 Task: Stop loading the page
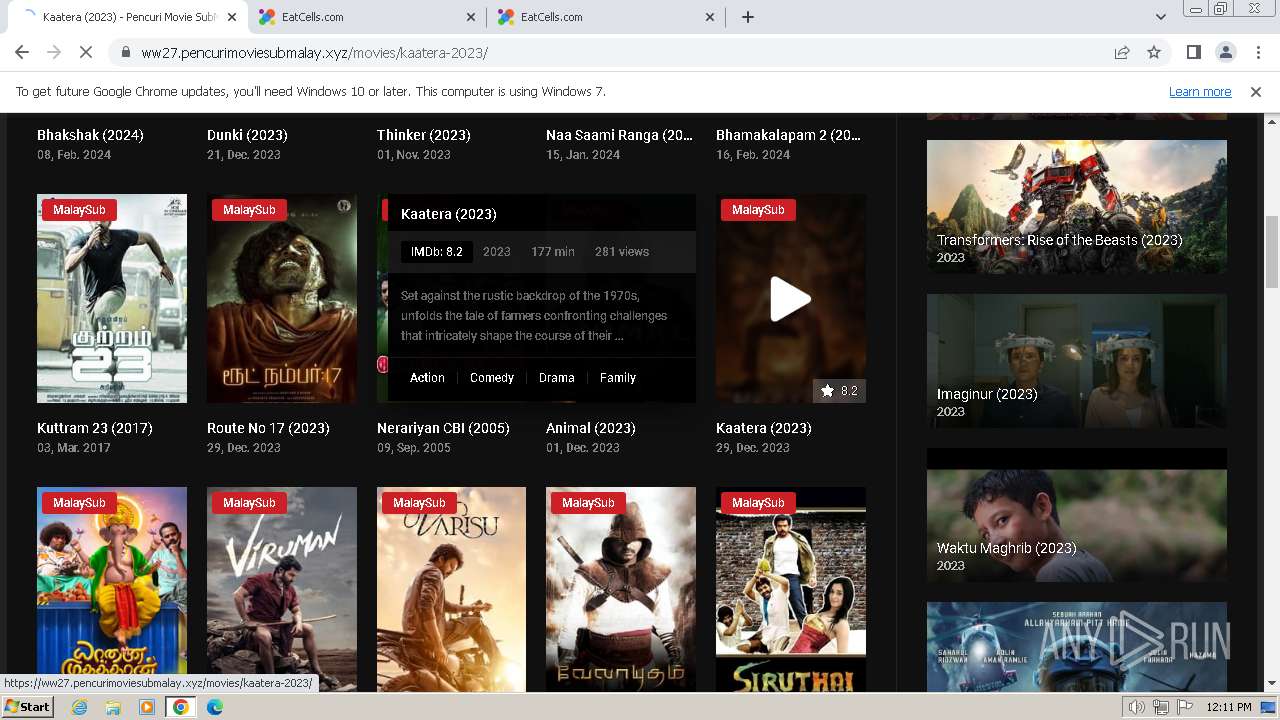(x=86, y=52)
